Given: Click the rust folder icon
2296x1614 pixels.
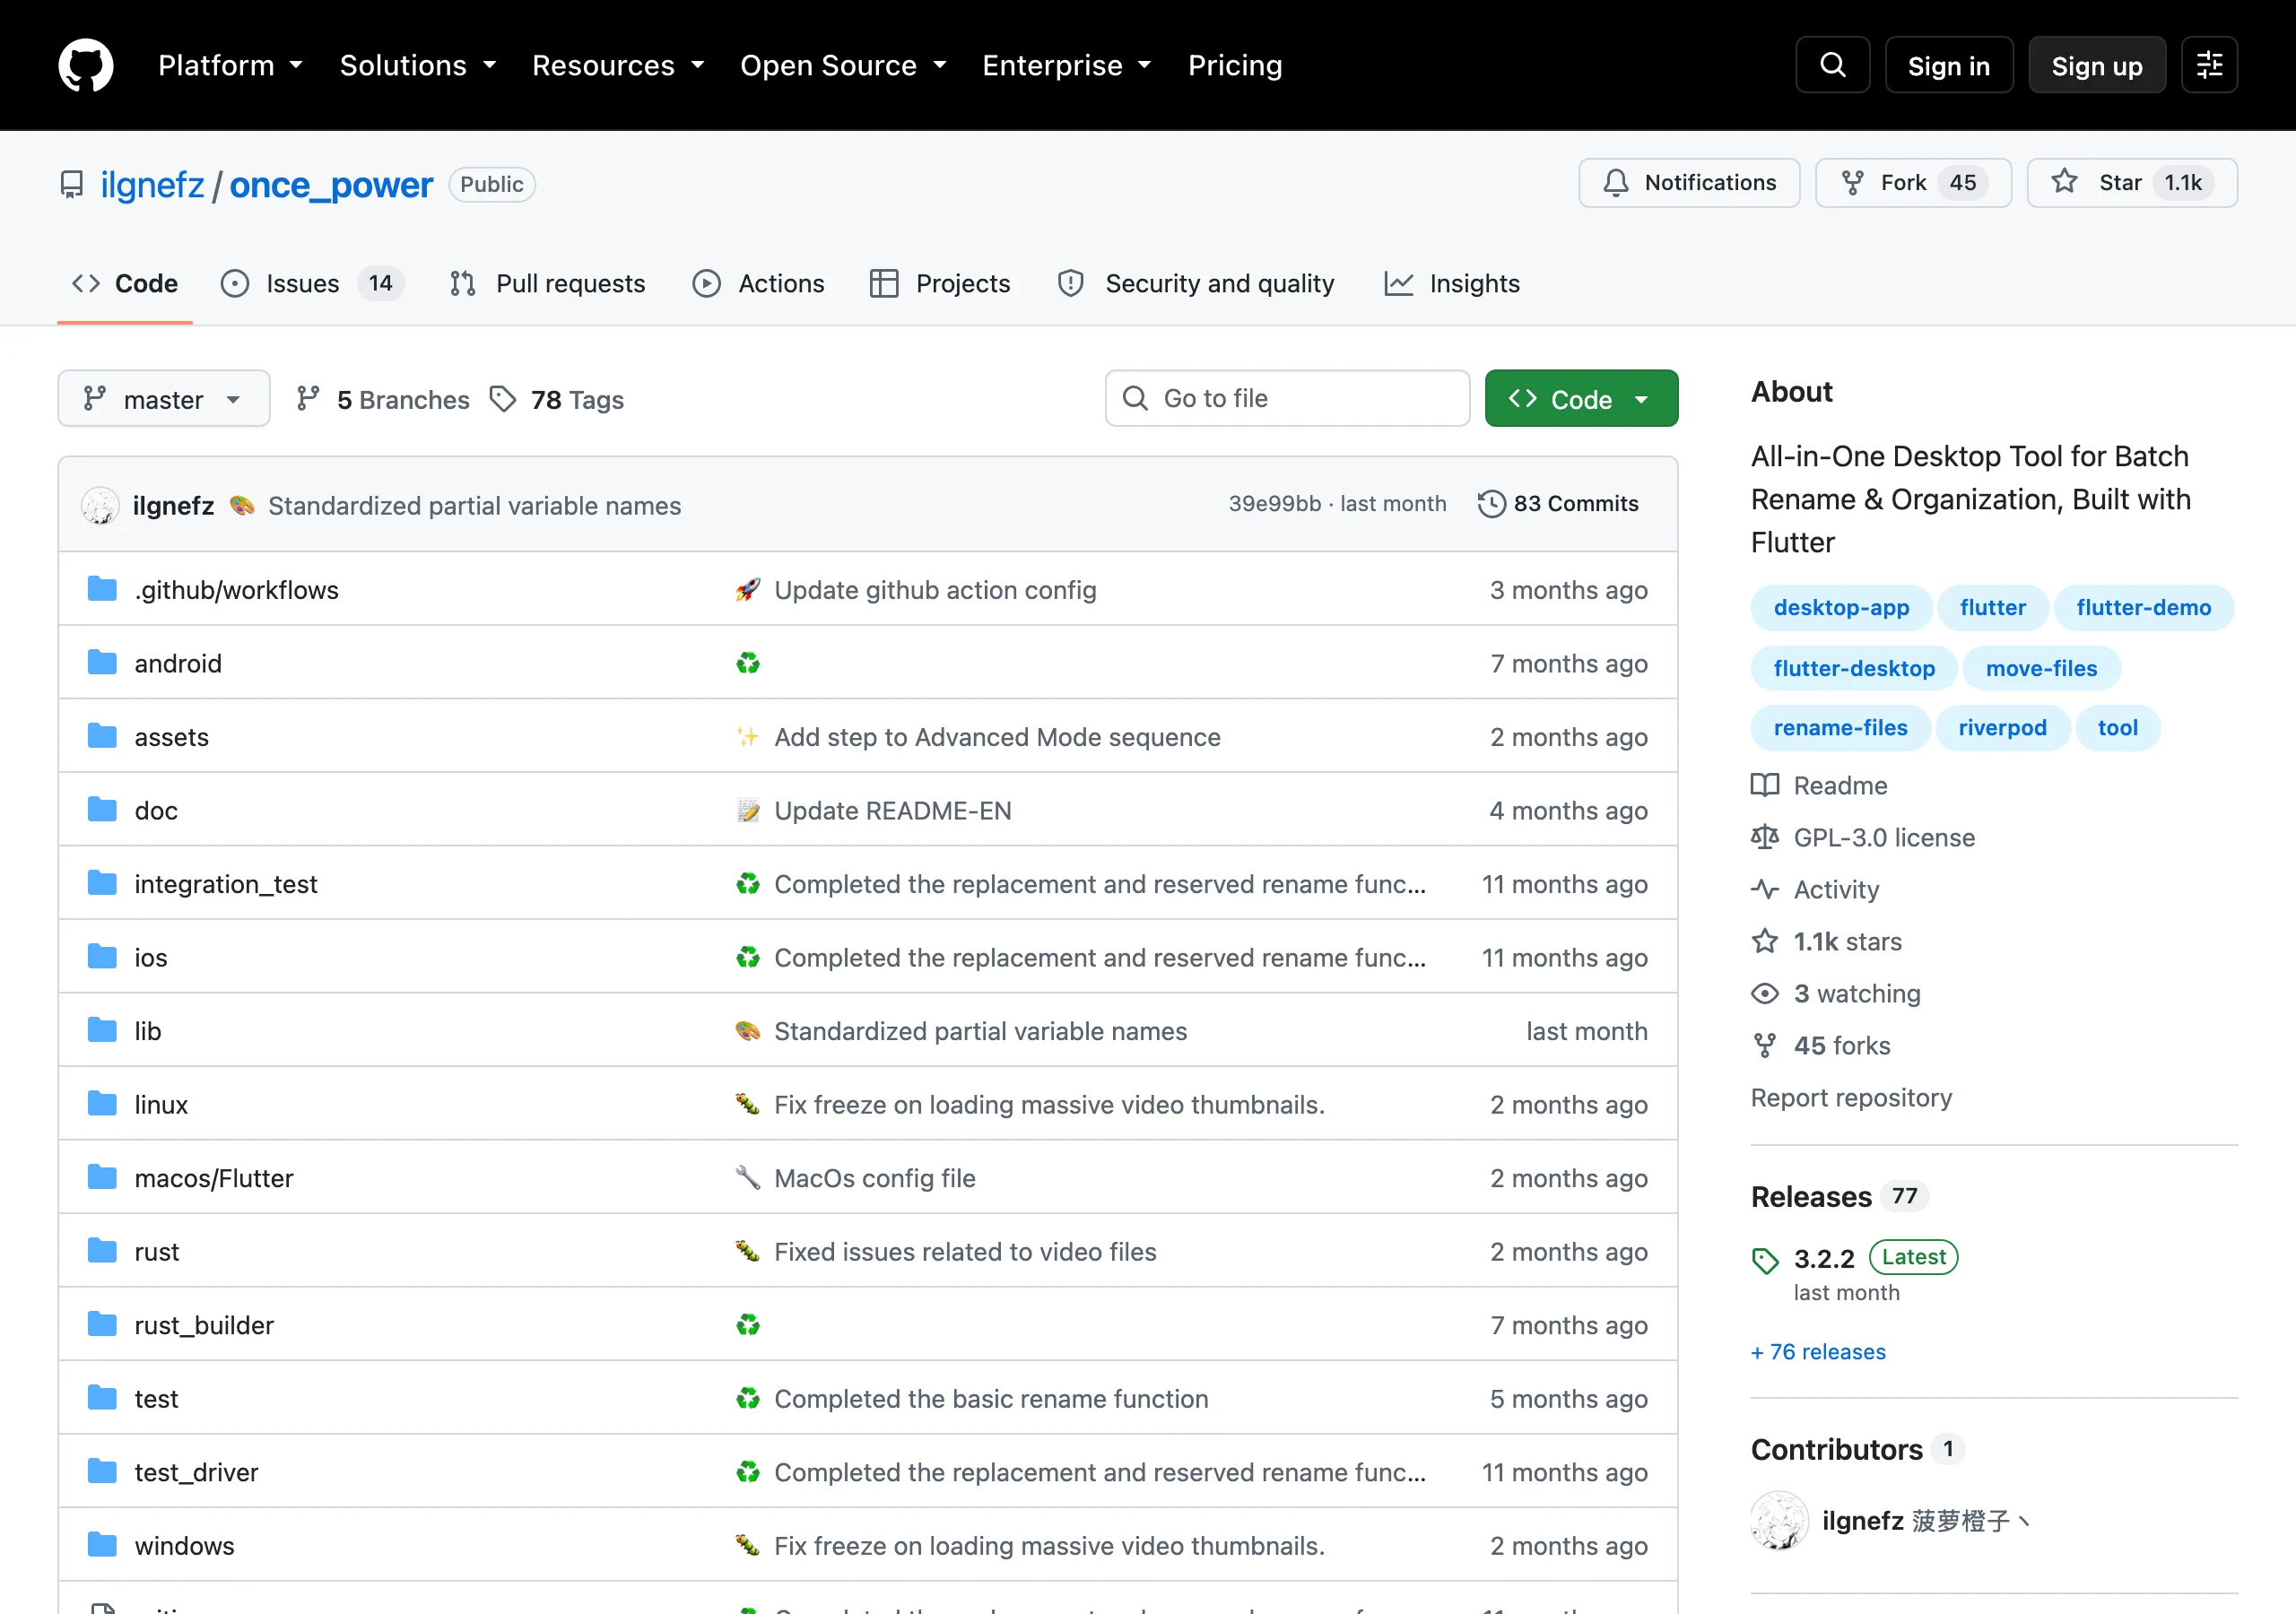Looking at the screenshot, I should [102, 1251].
